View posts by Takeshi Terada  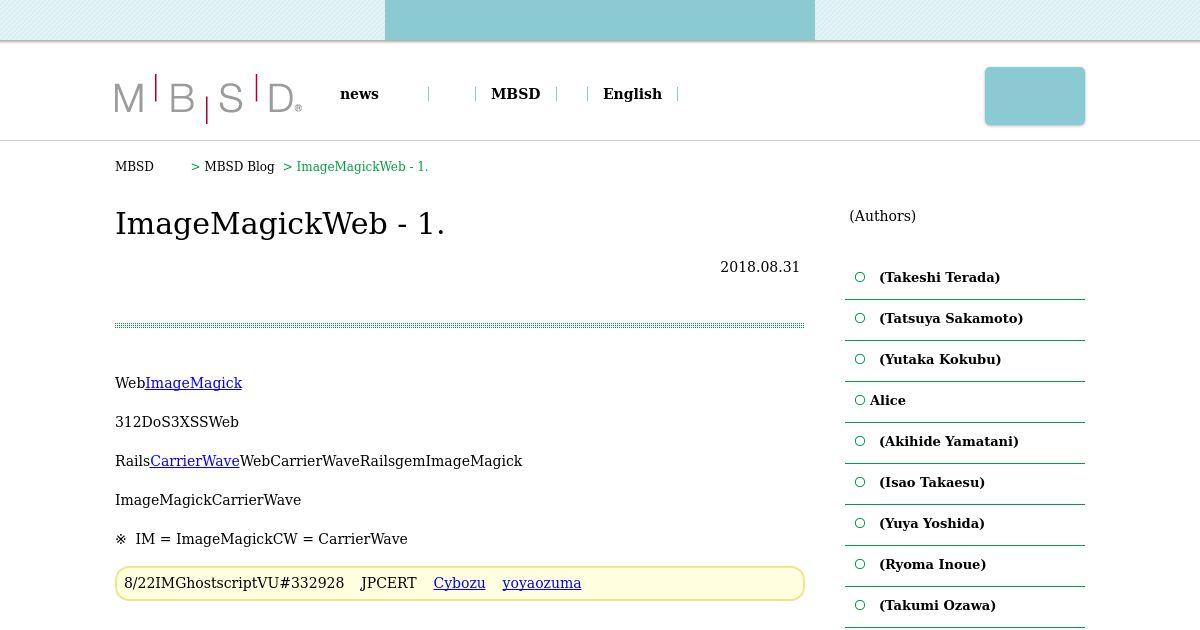point(939,278)
